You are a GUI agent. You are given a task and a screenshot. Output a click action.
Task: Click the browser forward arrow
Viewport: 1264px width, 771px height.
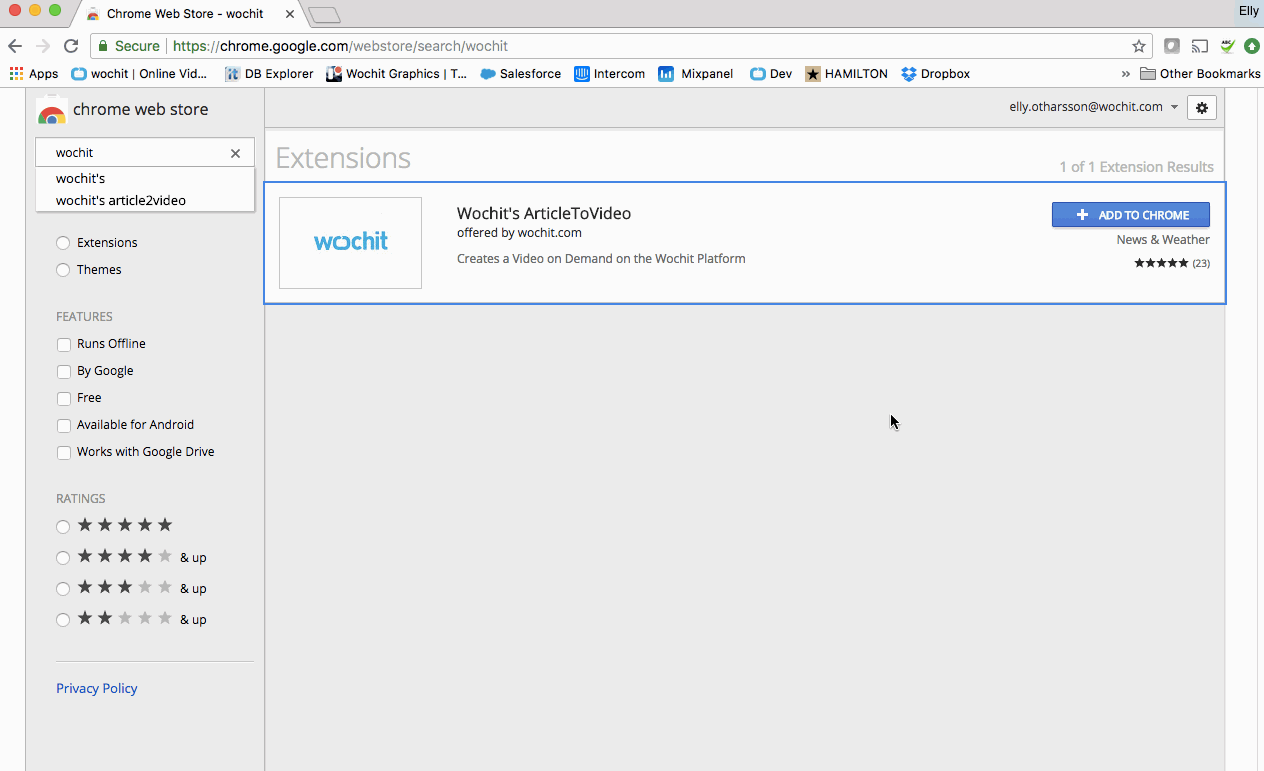pos(43,46)
